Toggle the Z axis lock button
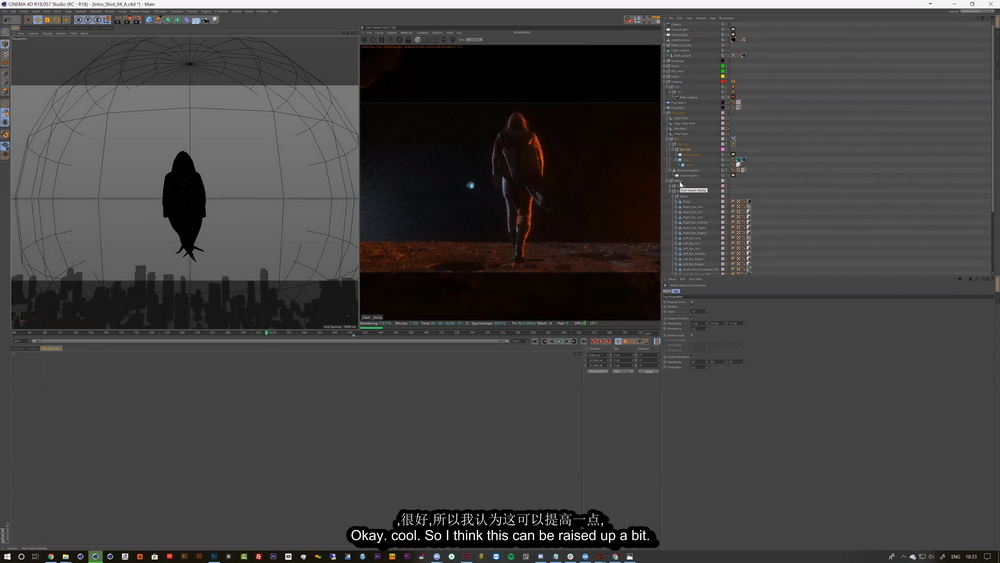Image resolution: width=1000 pixels, height=563 pixels. click(97, 19)
